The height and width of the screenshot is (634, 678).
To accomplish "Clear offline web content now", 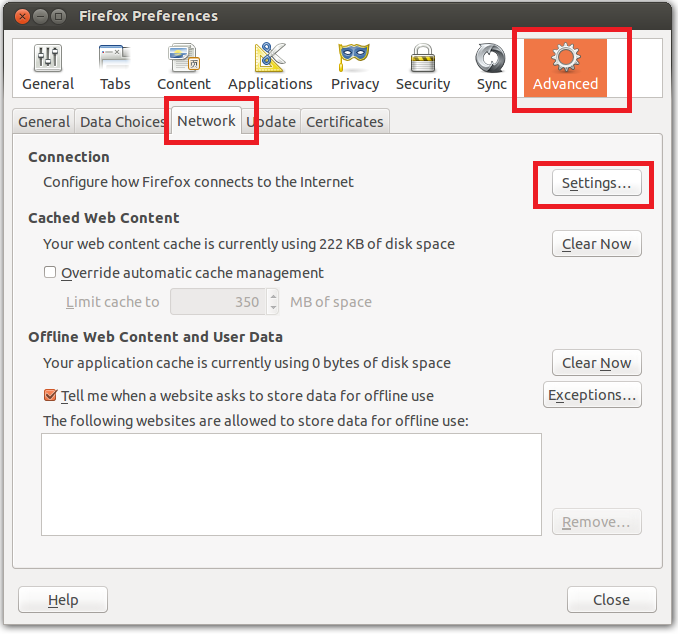I will (x=596, y=363).
